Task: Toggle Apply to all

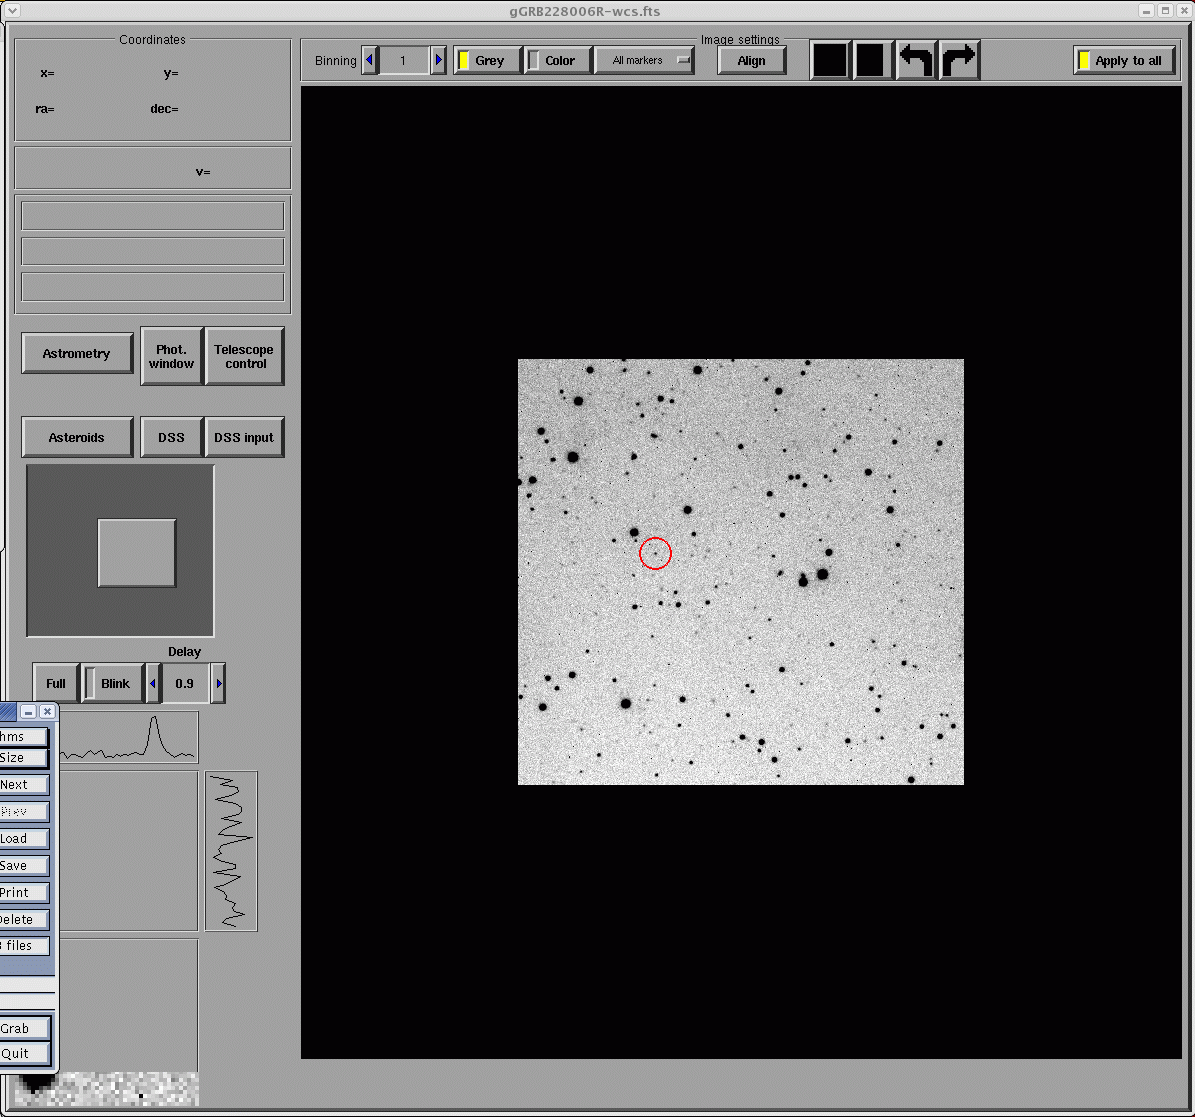Action: pos(1125,60)
